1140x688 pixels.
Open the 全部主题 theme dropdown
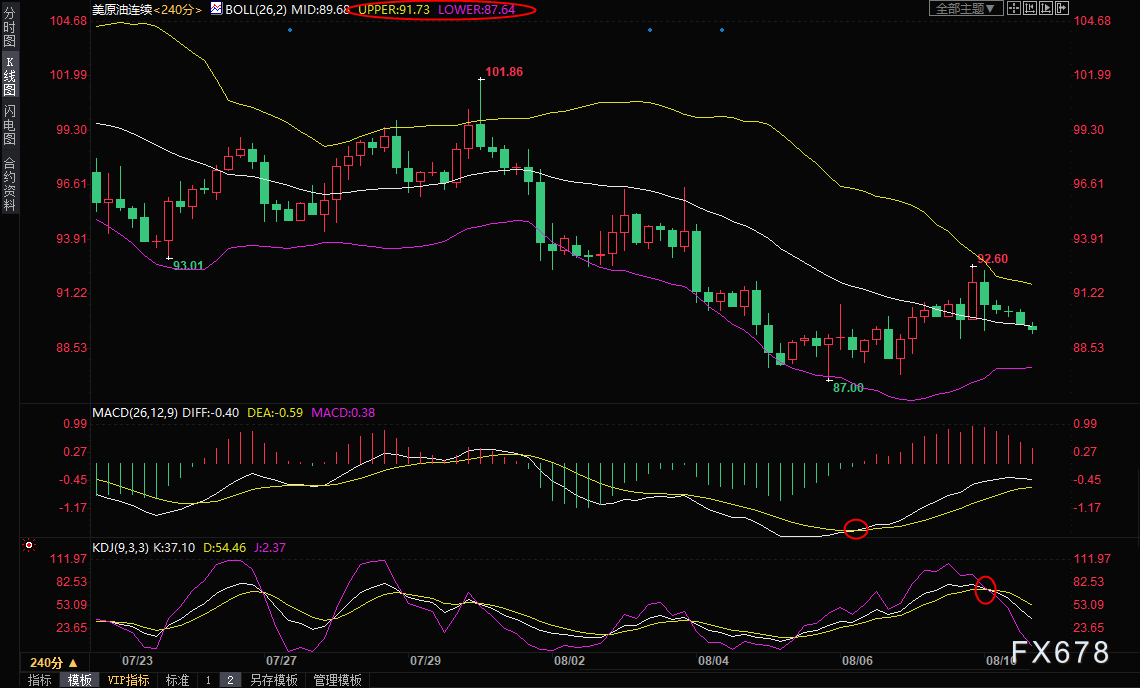tap(966, 9)
